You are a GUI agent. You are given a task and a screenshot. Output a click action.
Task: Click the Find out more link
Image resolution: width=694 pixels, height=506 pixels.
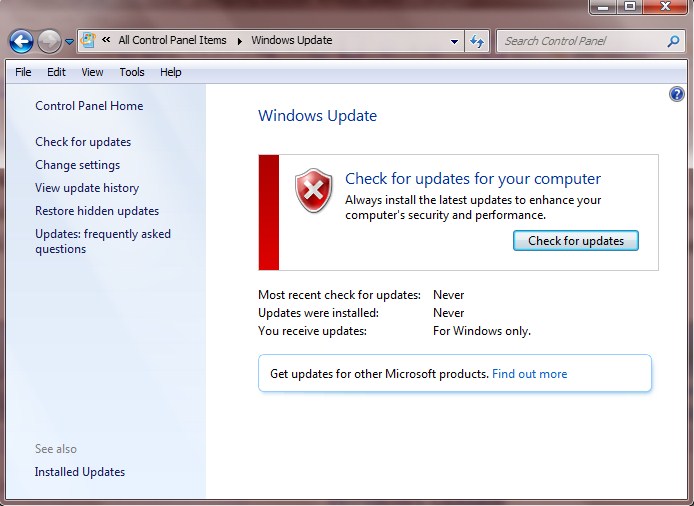tap(529, 374)
